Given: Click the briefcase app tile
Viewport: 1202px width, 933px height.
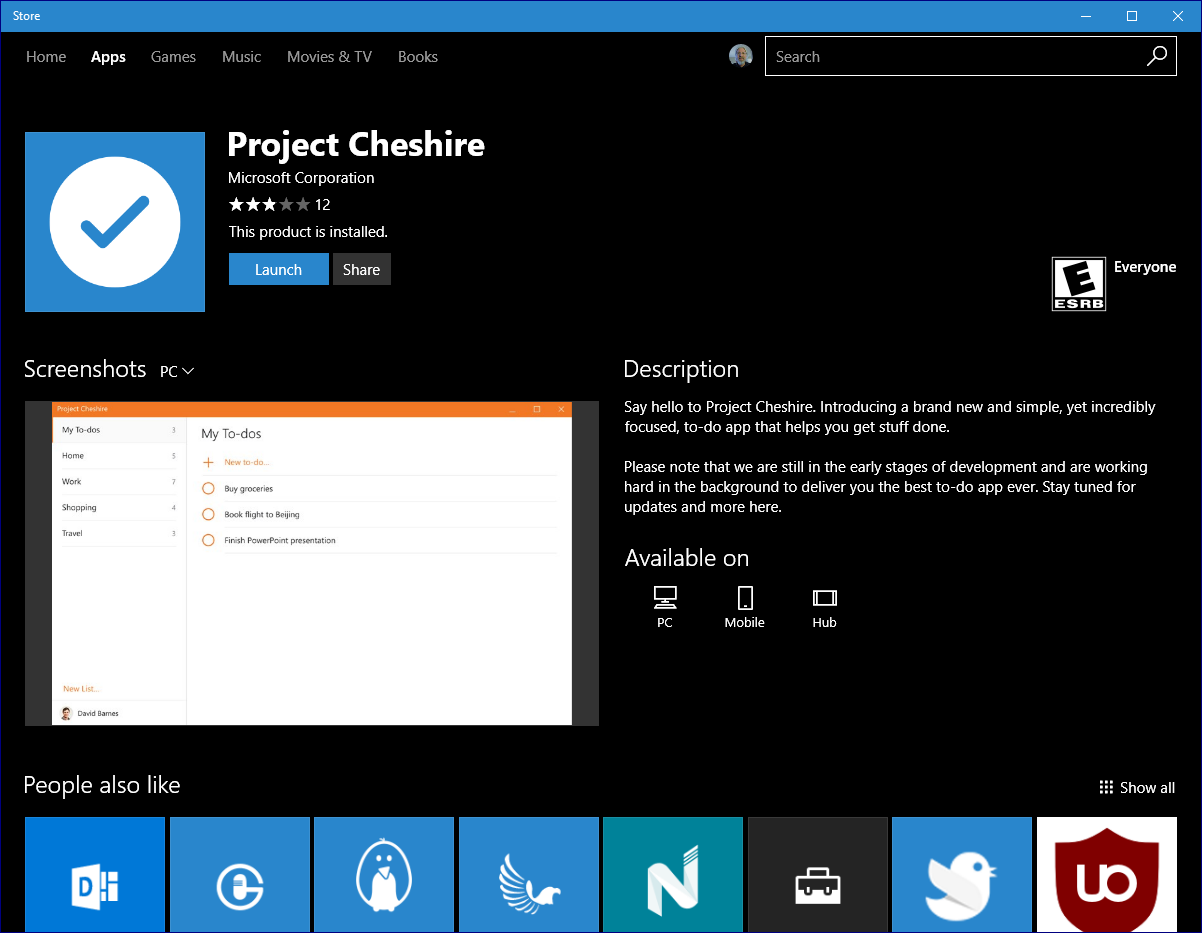Looking at the screenshot, I should (x=817, y=875).
